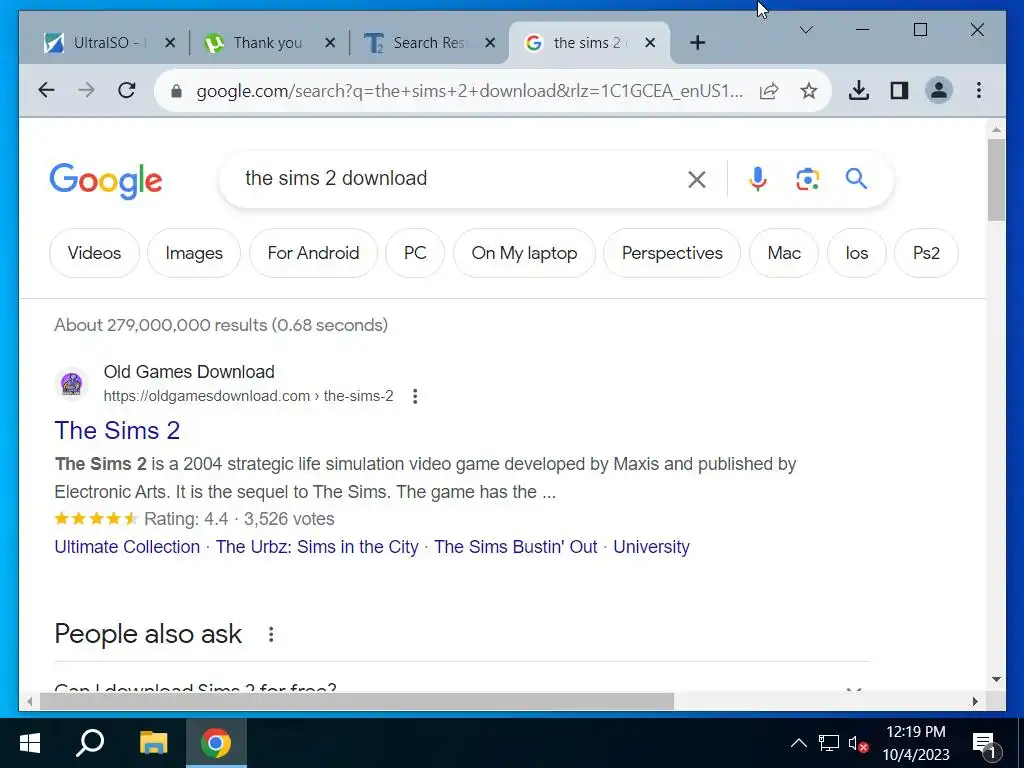Search by image with Google Lens

tap(807, 179)
